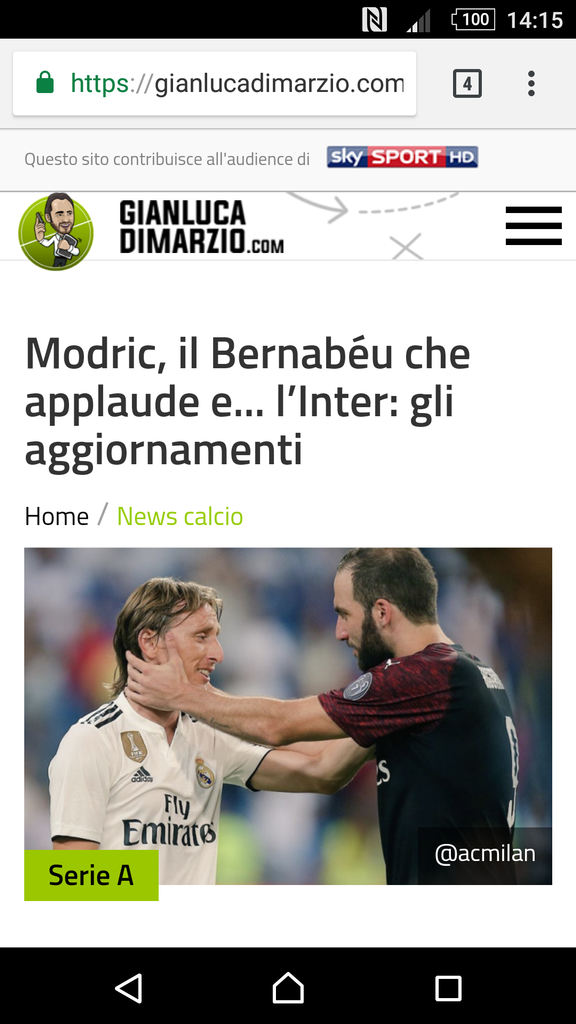The width and height of the screenshot is (576, 1024).
Task: Tap the Android recent apps square button
Action: 448,988
